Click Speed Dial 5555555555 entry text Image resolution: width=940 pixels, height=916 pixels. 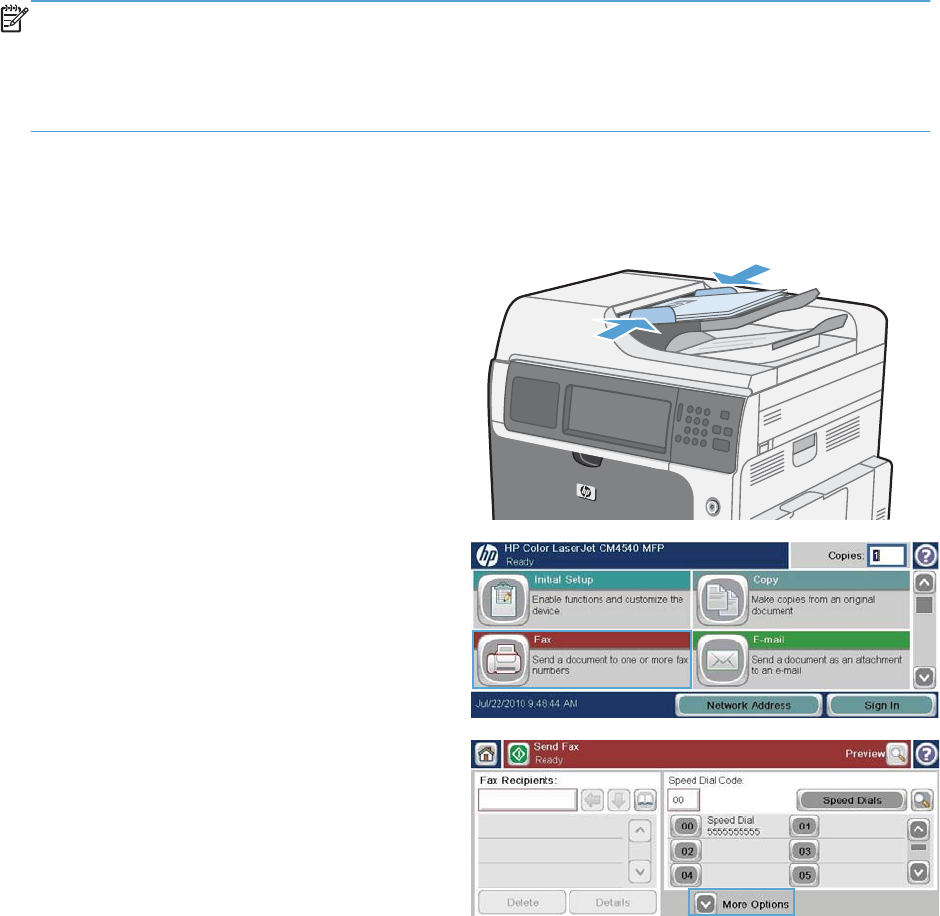(733, 826)
